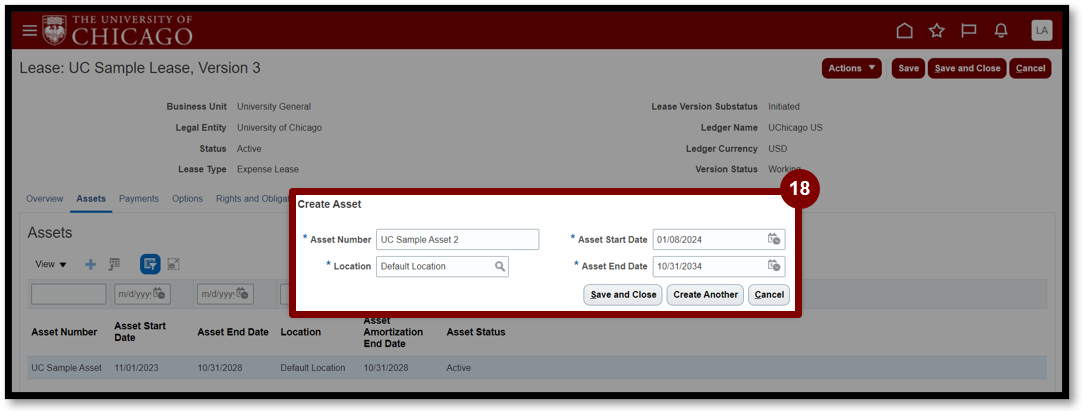Click Save and Close in Create Asset

[x=623, y=294]
